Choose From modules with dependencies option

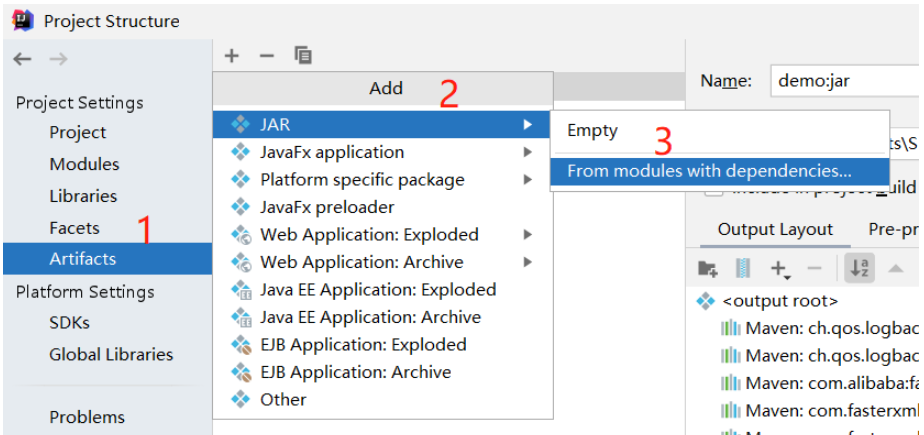709,171
